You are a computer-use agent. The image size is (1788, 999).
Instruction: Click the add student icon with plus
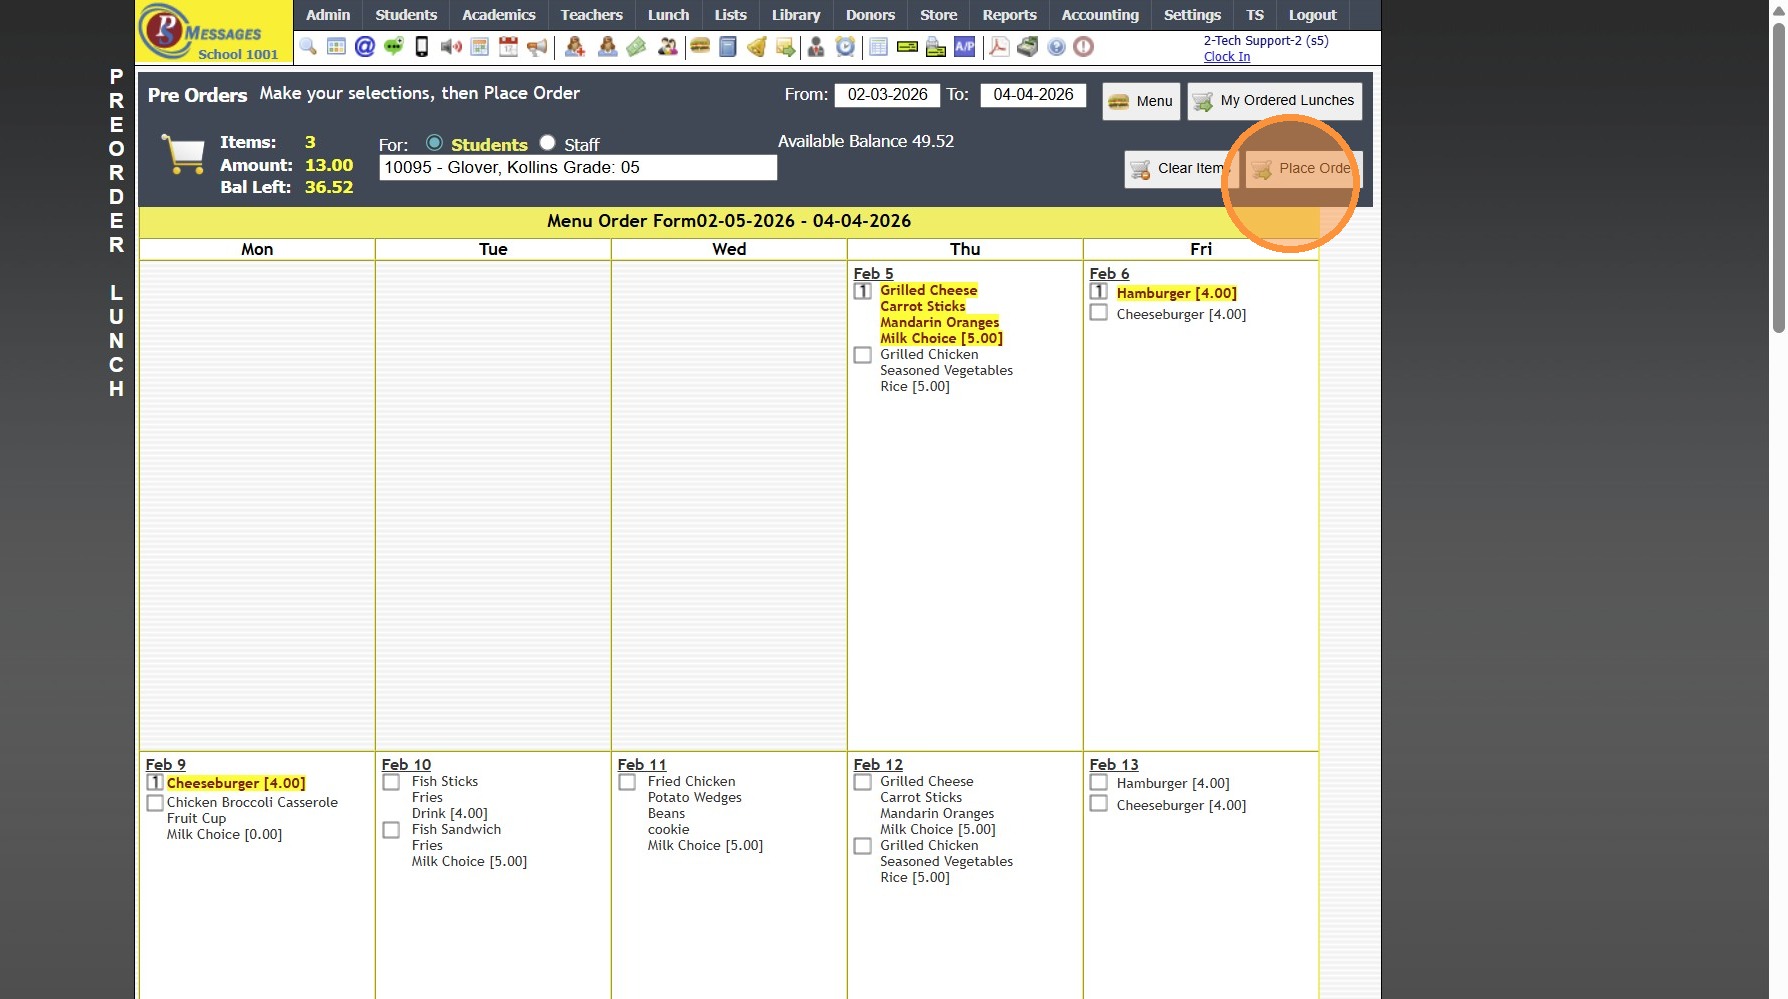click(x=575, y=47)
